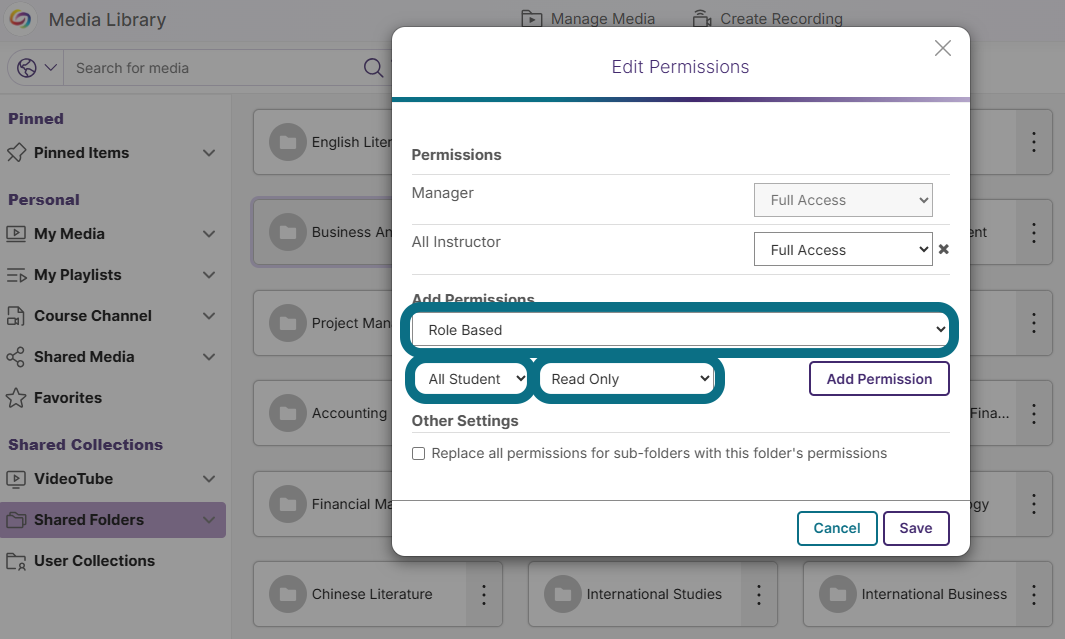Click the search magnifier icon

tap(373, 68)
